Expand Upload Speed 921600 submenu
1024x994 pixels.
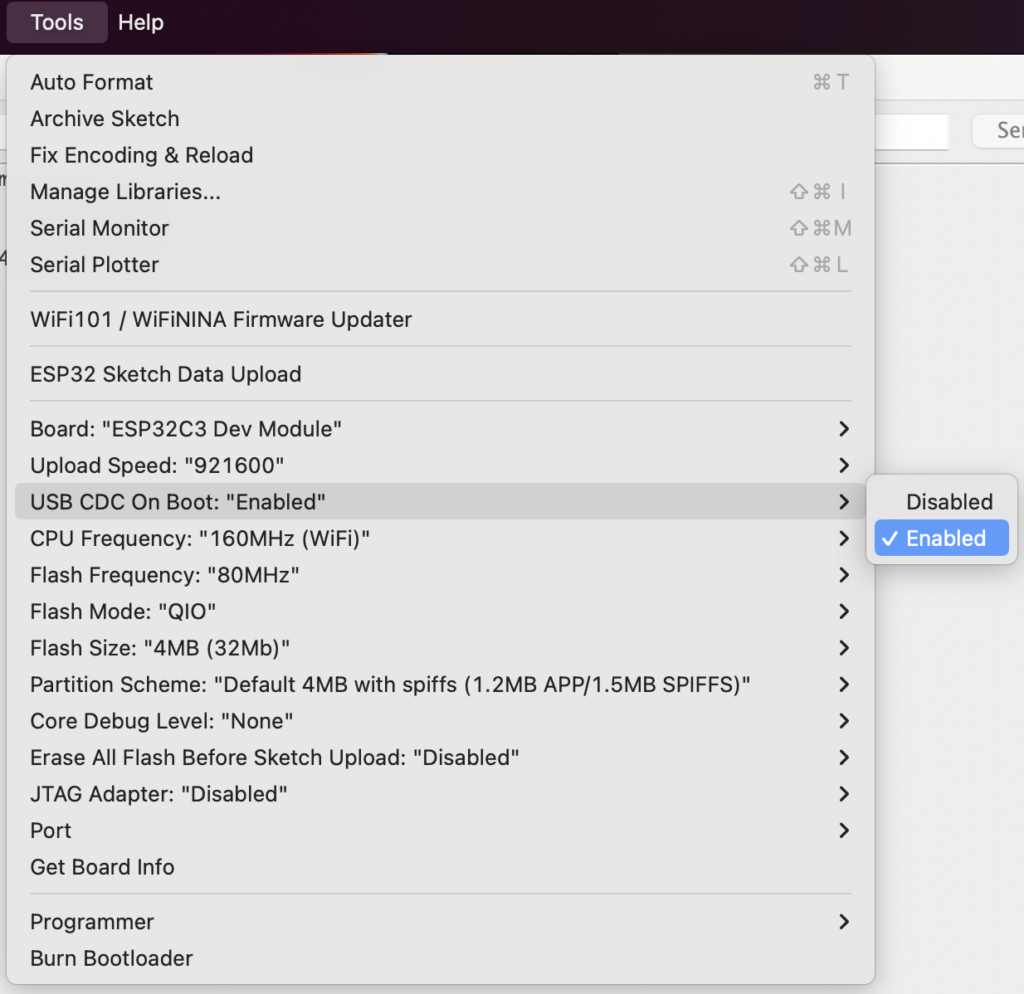440,466
